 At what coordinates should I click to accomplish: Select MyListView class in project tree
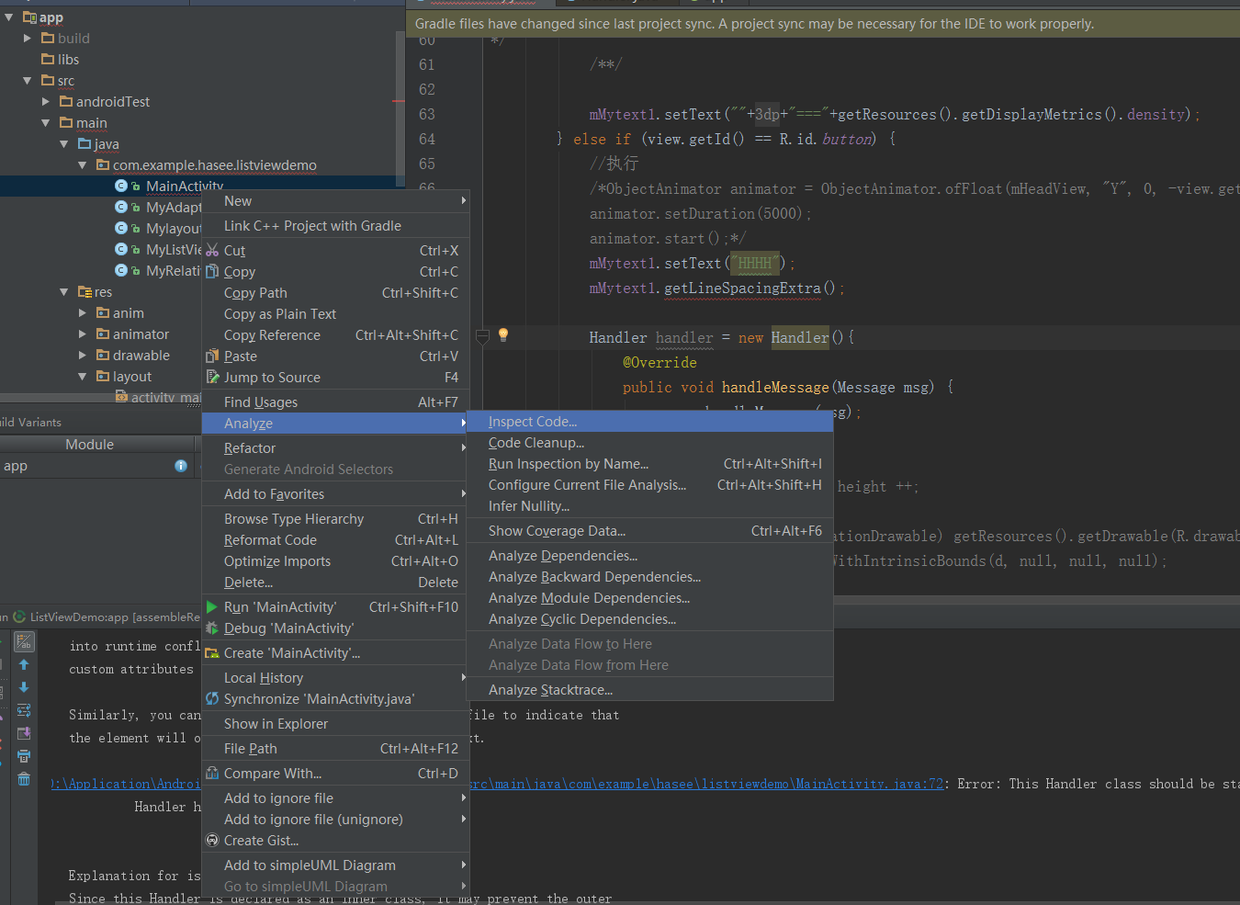(x=174, y=250)
